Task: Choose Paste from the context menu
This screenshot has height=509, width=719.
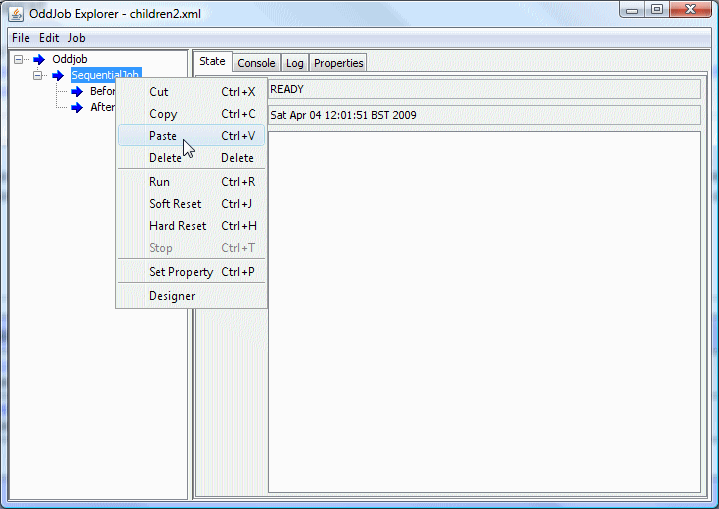Action: click(163, 136)
